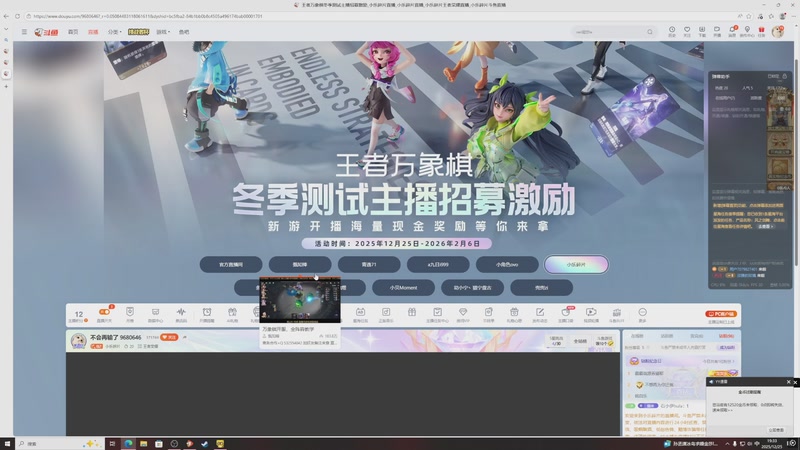This screenshot has width=800, height=450.
Task: Click the browser refresh icon
Action: tap(17, 16)
